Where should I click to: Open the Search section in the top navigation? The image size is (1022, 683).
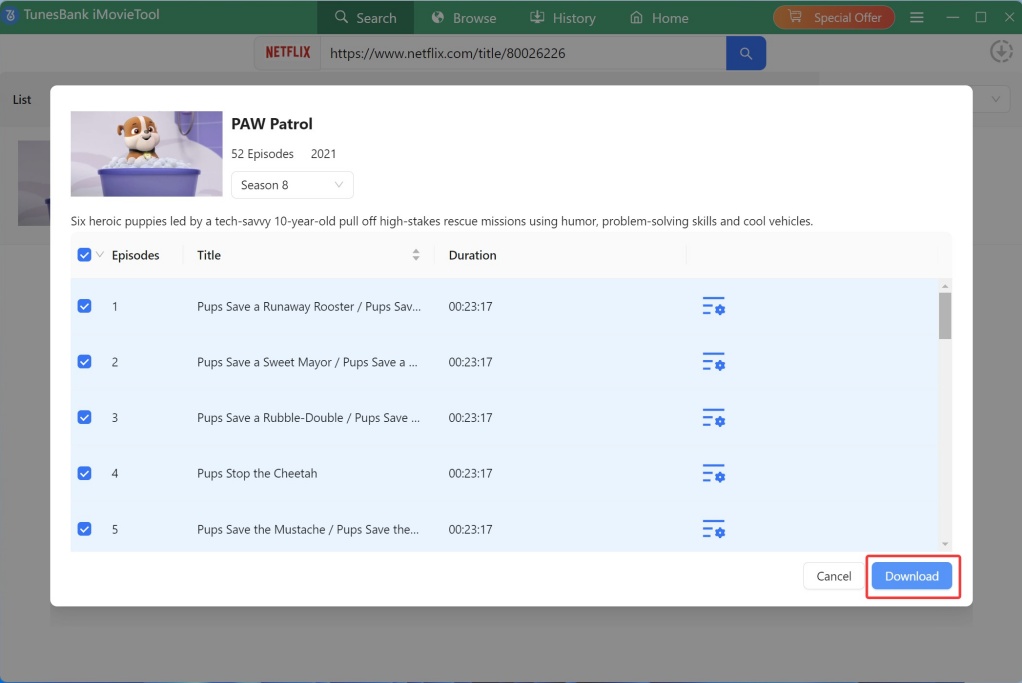366,17
